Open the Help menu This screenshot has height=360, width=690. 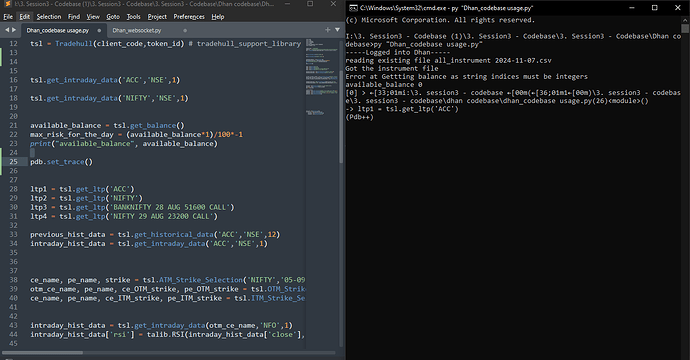click(x=218, y=17)
